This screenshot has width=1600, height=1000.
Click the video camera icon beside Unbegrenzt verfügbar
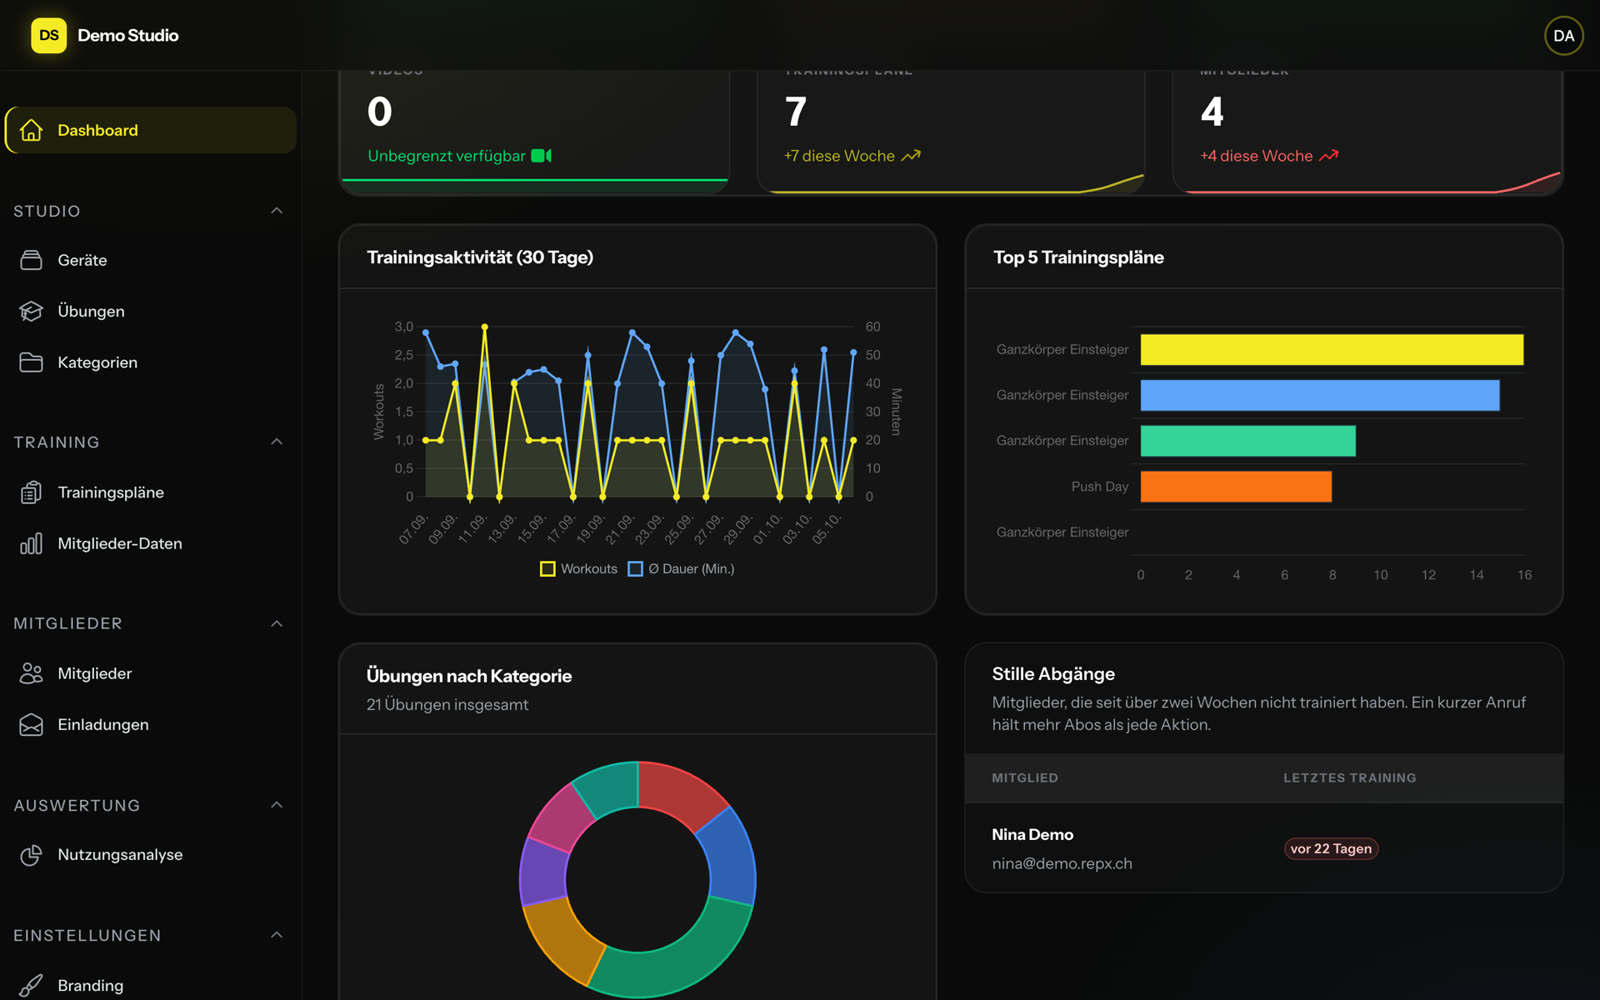pos(541,156)
